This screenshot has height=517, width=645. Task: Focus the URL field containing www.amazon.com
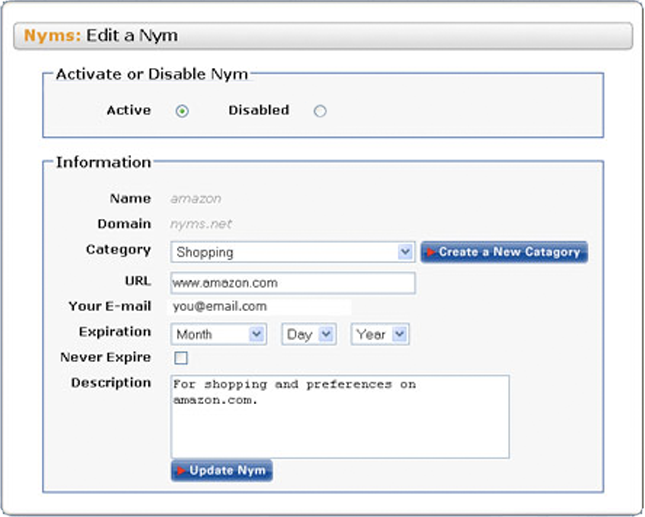click(292, 283)
